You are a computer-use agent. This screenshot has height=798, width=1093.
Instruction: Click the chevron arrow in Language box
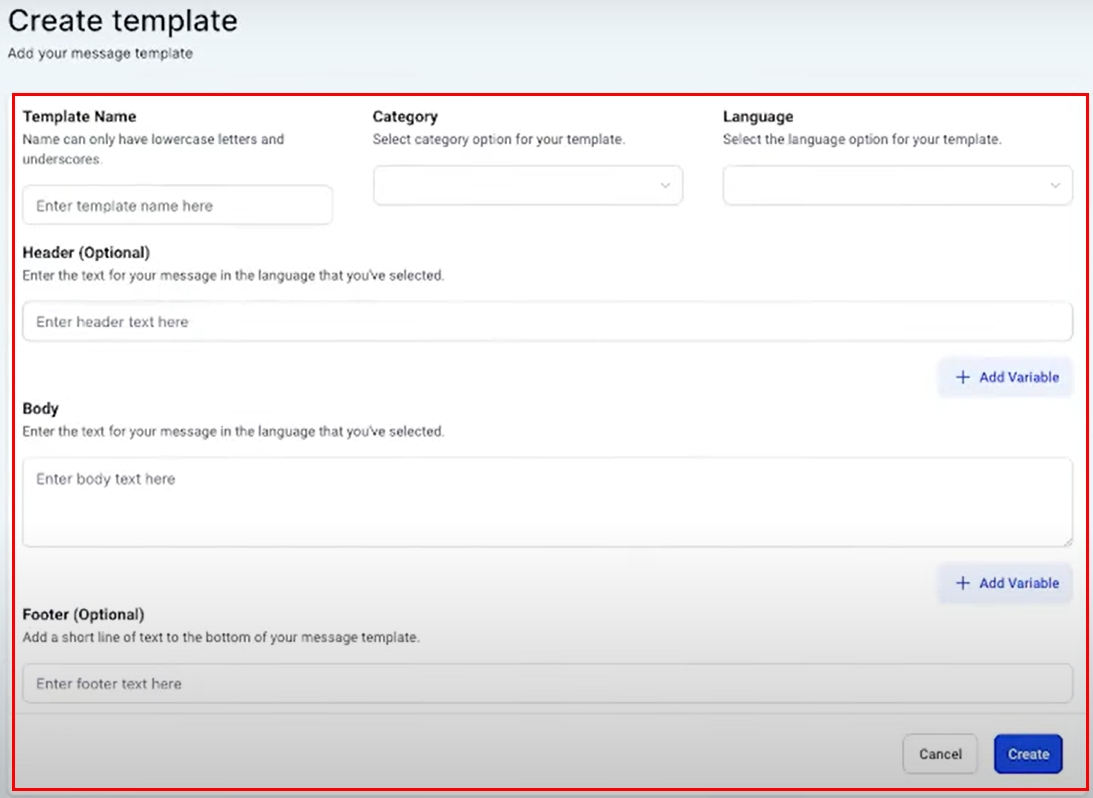click(x=1055, y=186)
